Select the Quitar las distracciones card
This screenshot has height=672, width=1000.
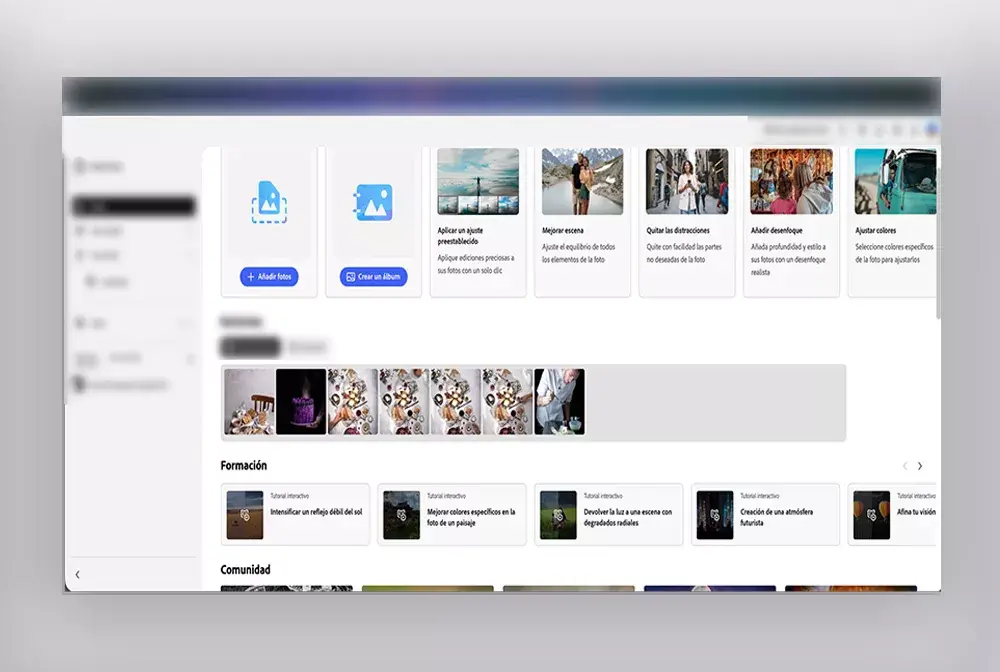(x=686, y=222)
